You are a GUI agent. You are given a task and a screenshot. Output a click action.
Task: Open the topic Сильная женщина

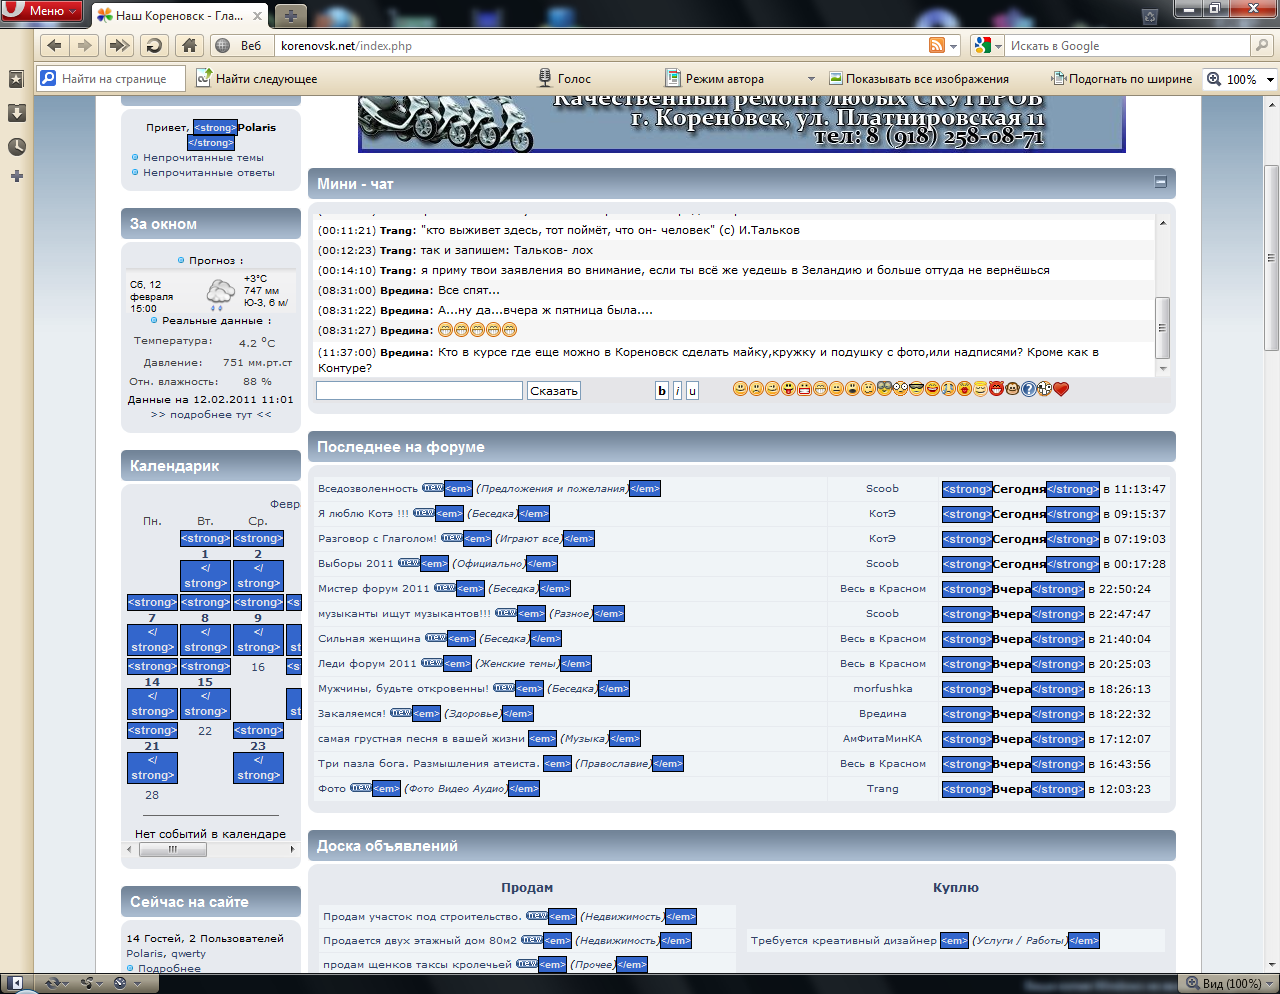369,638
